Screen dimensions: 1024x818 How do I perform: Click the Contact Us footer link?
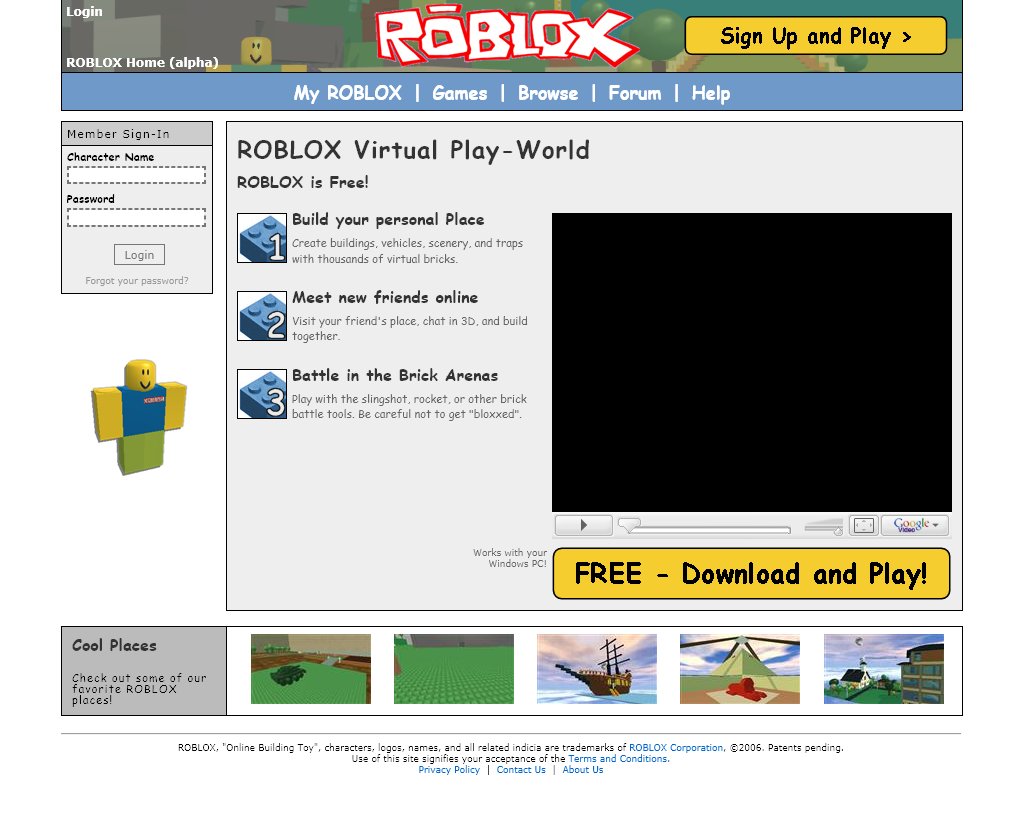[520, 770]
